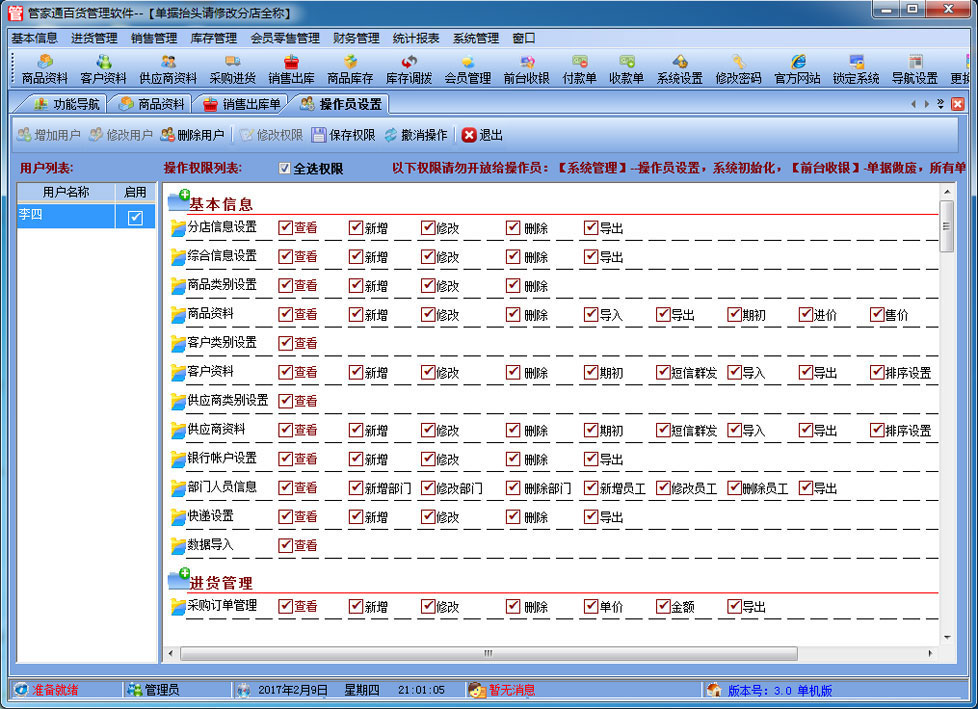Click the 修改密码 toolbar icon
Screen dimensions: 978x709
tap(738, 69)
